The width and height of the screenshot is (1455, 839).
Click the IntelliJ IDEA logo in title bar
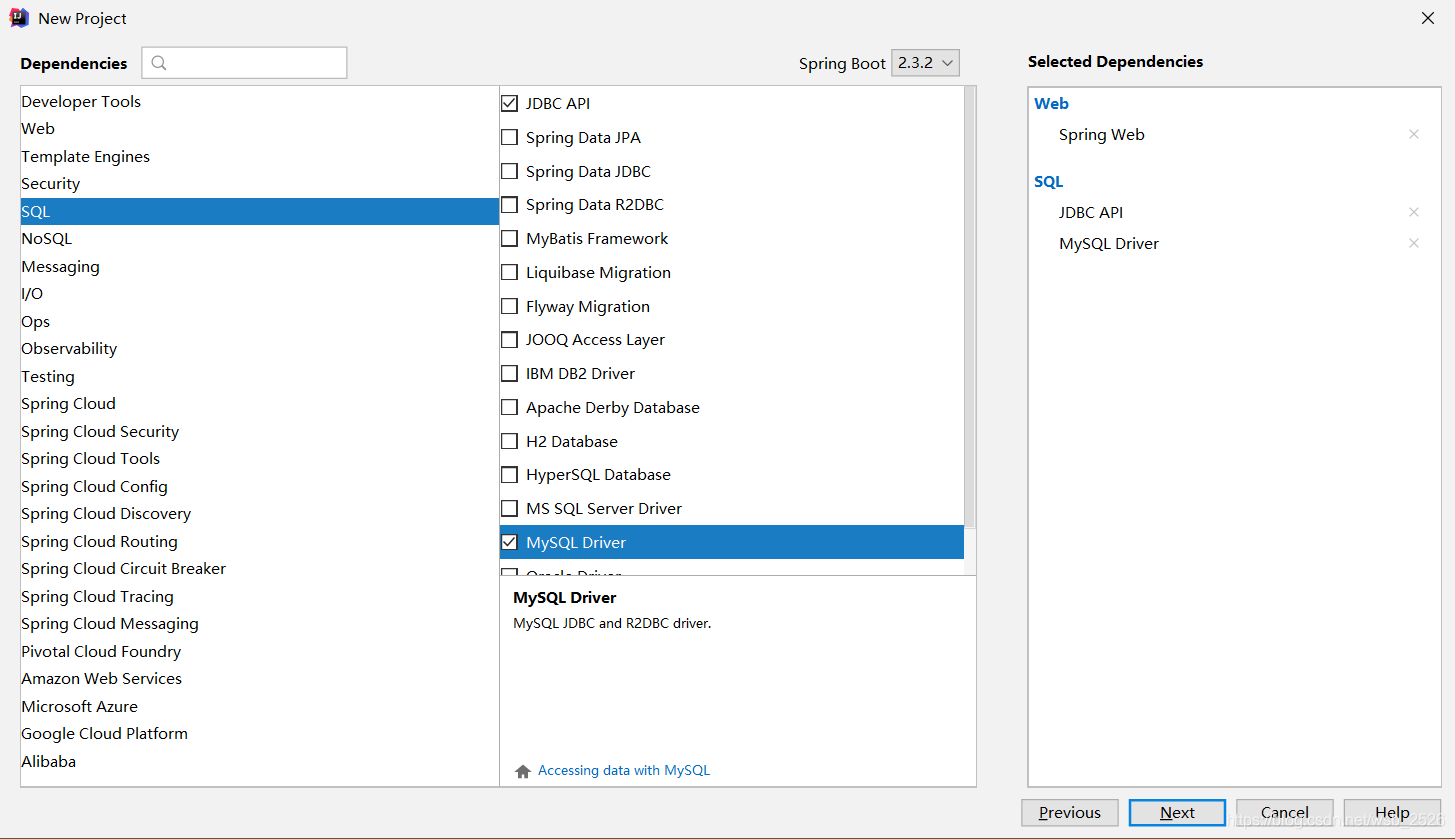point(19,18)
